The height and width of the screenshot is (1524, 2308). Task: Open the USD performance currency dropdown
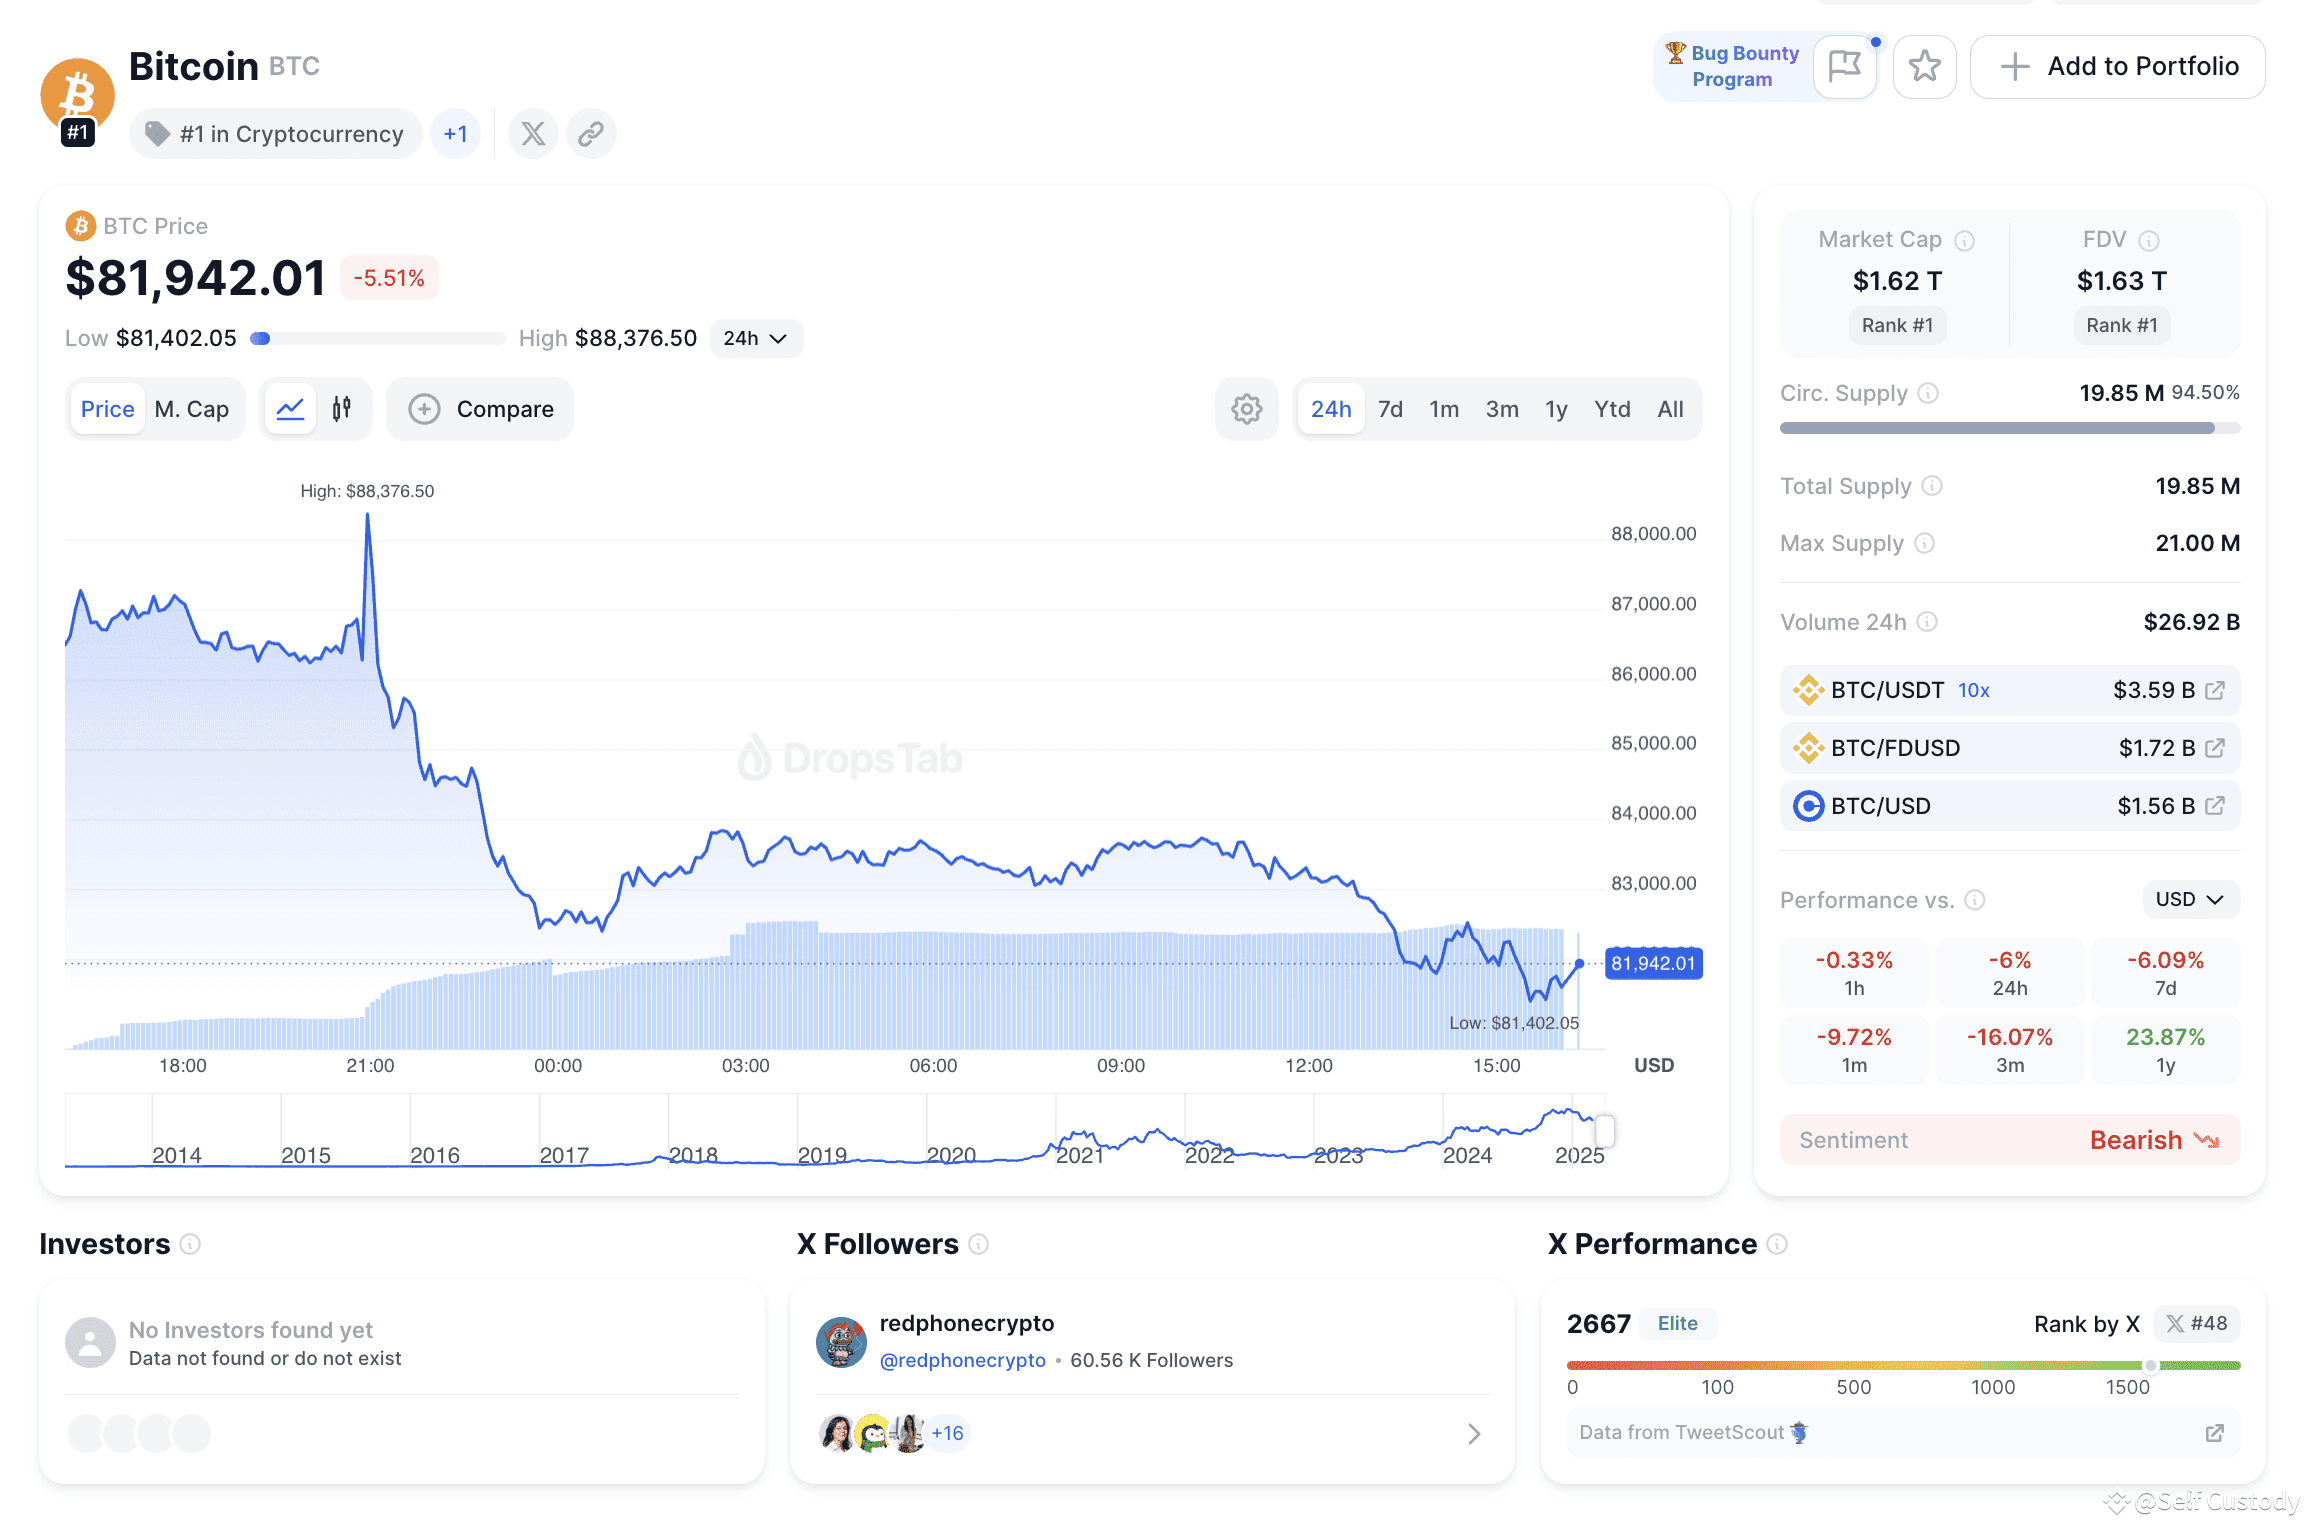point(2190,899)
